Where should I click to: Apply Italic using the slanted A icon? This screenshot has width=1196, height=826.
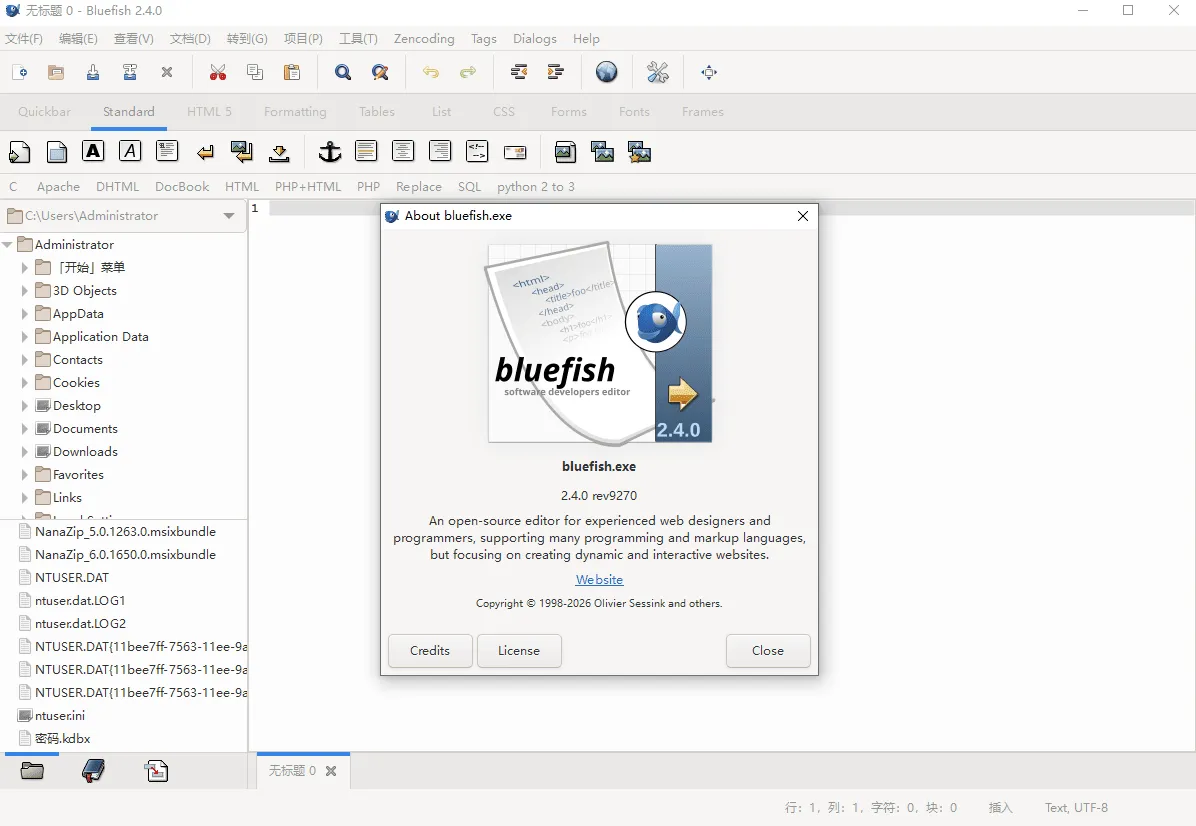tap(130, 151)
